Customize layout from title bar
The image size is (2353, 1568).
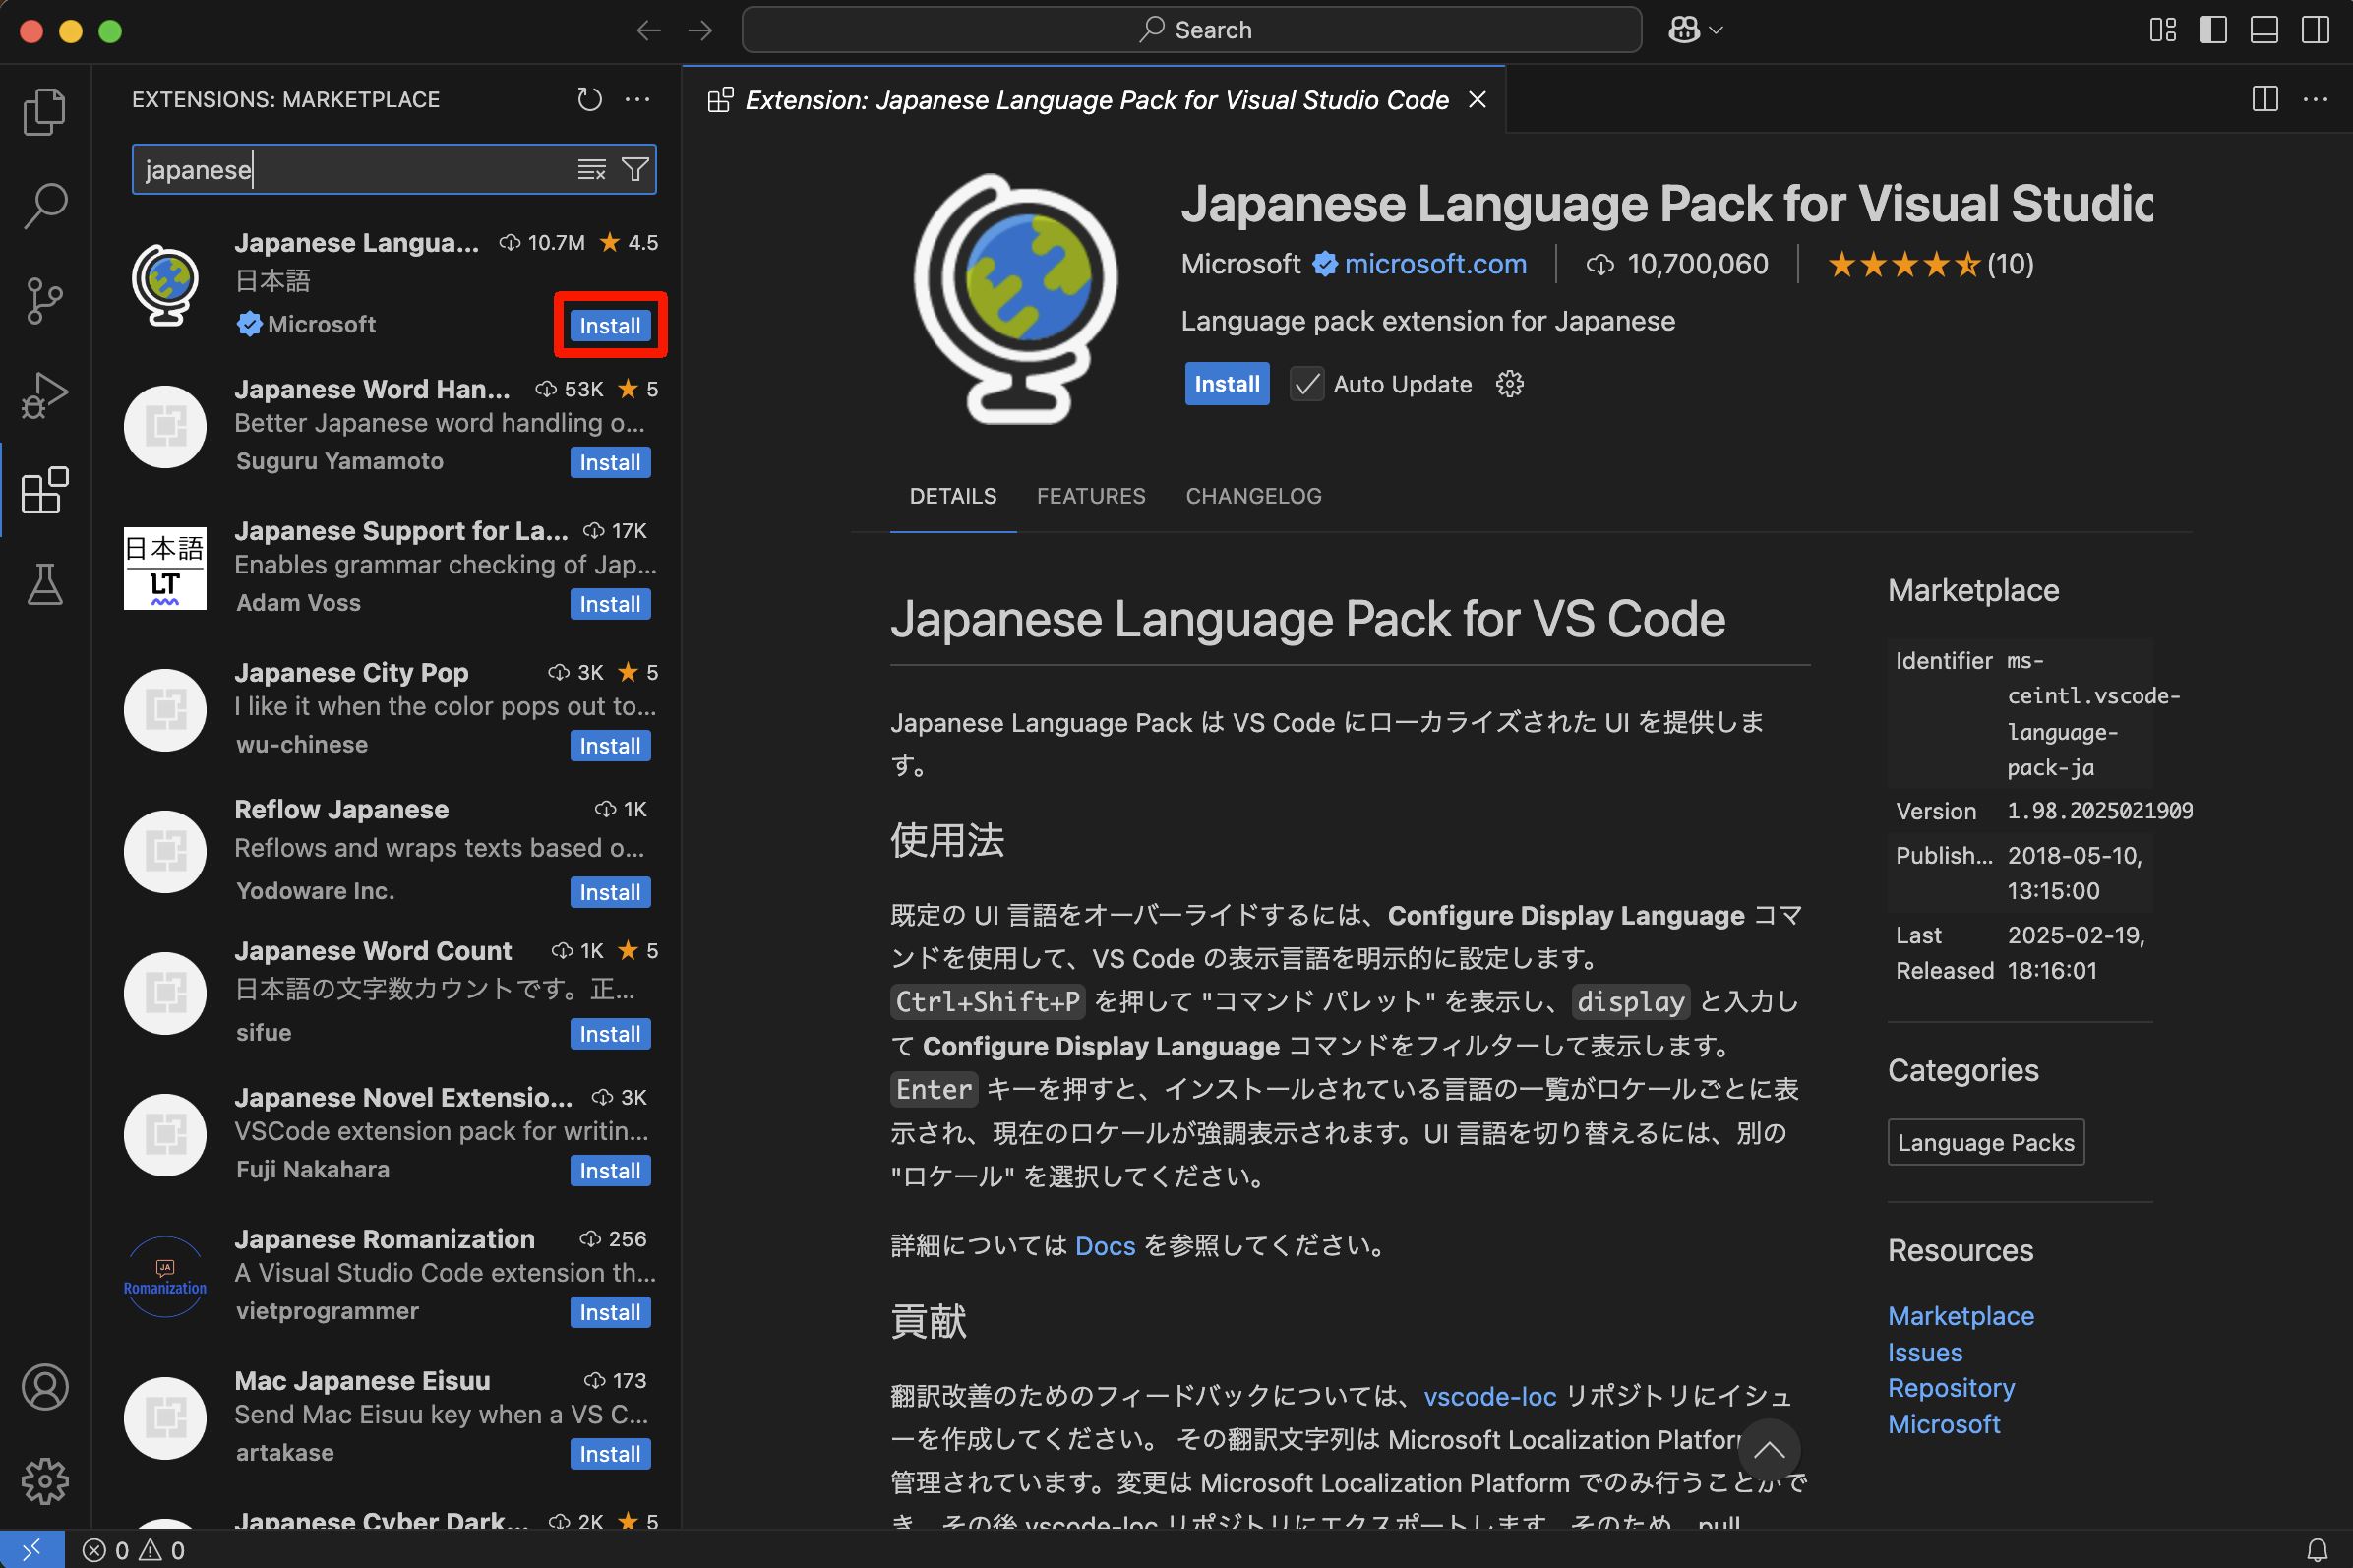tap(2163, 30)
